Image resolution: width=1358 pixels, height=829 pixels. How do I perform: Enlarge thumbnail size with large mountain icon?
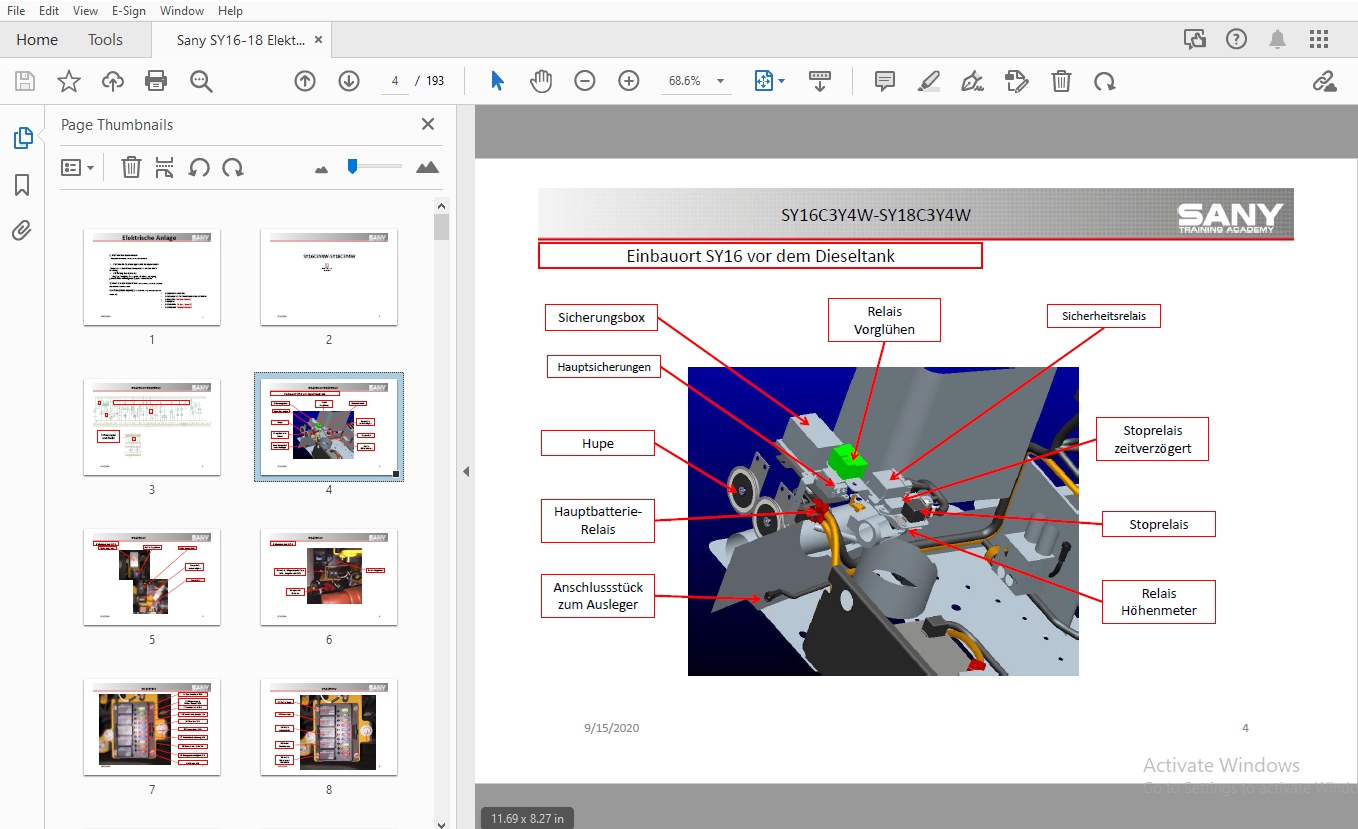point(427,167)
